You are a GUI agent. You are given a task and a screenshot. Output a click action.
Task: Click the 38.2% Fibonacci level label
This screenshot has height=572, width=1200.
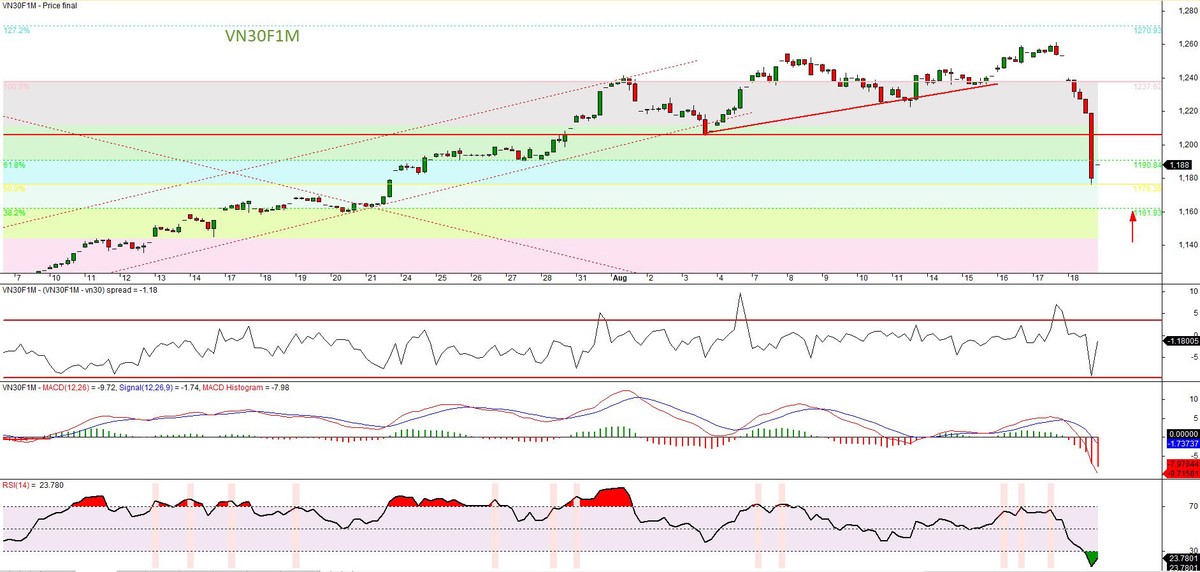click(14, 212)
